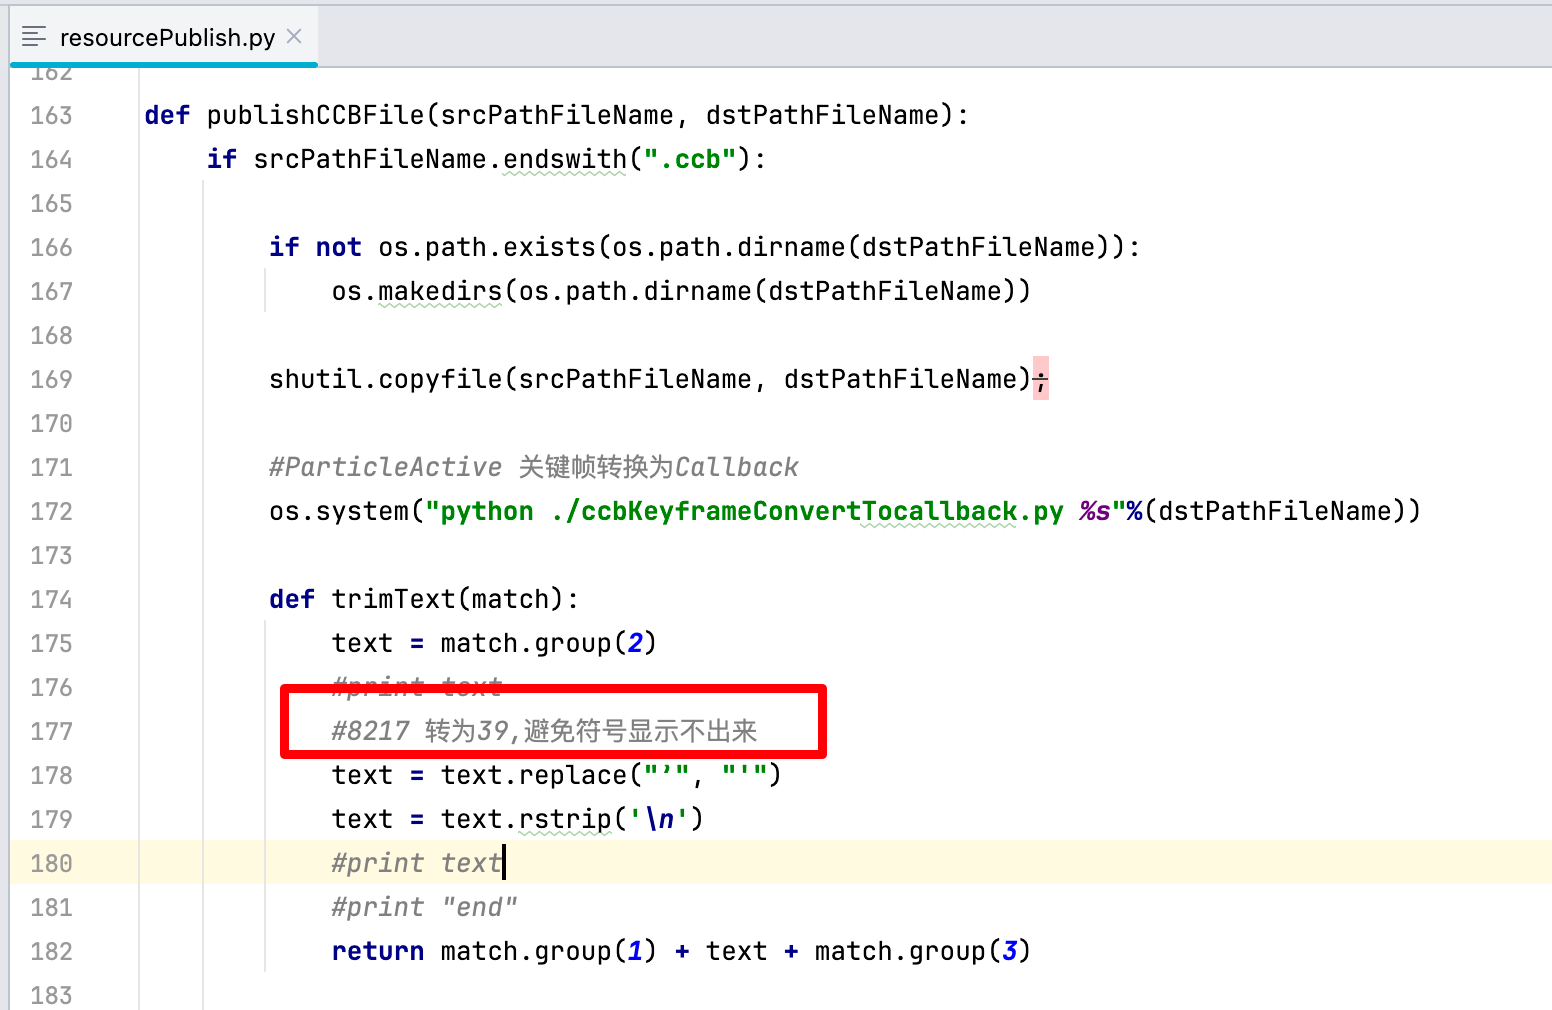Close the resourcePublish.py tab
This screenshot has width=1552, height=1010.
[x=294, y=36]
